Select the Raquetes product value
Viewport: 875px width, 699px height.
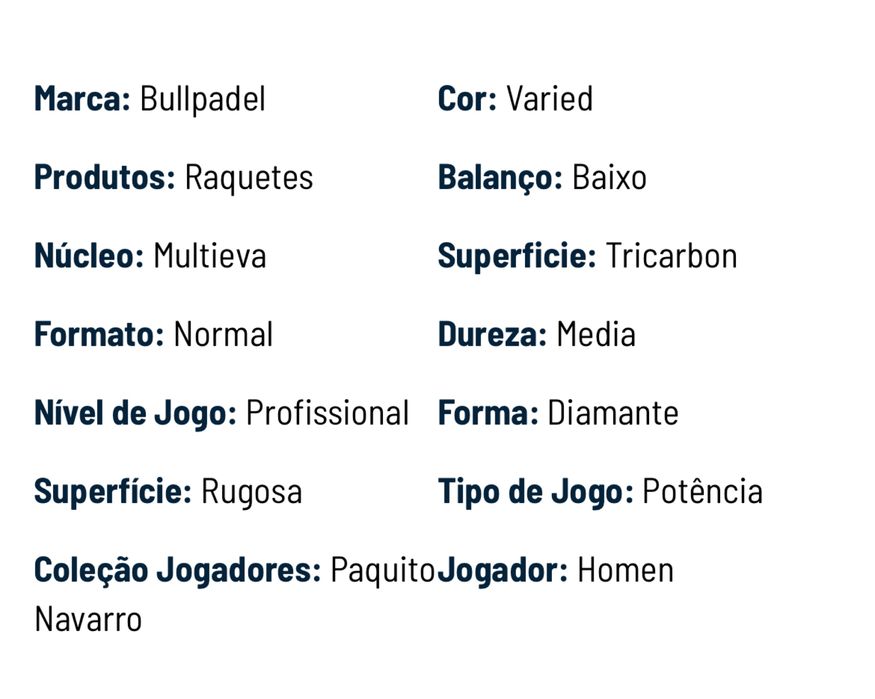click(x=249, y=178)
